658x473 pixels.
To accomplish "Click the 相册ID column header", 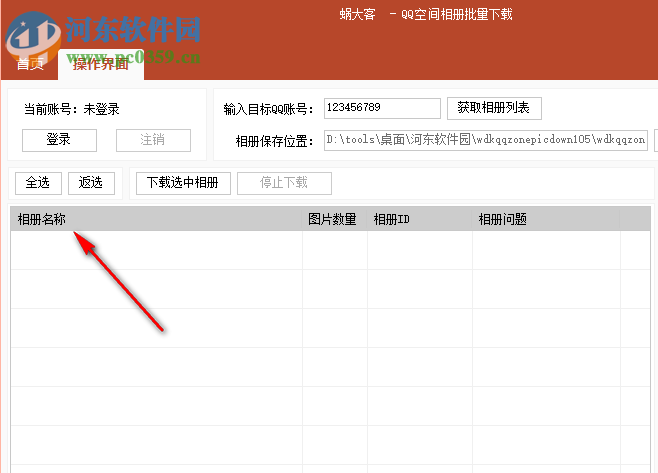I will pyautogui.click(x=420, y=219).
